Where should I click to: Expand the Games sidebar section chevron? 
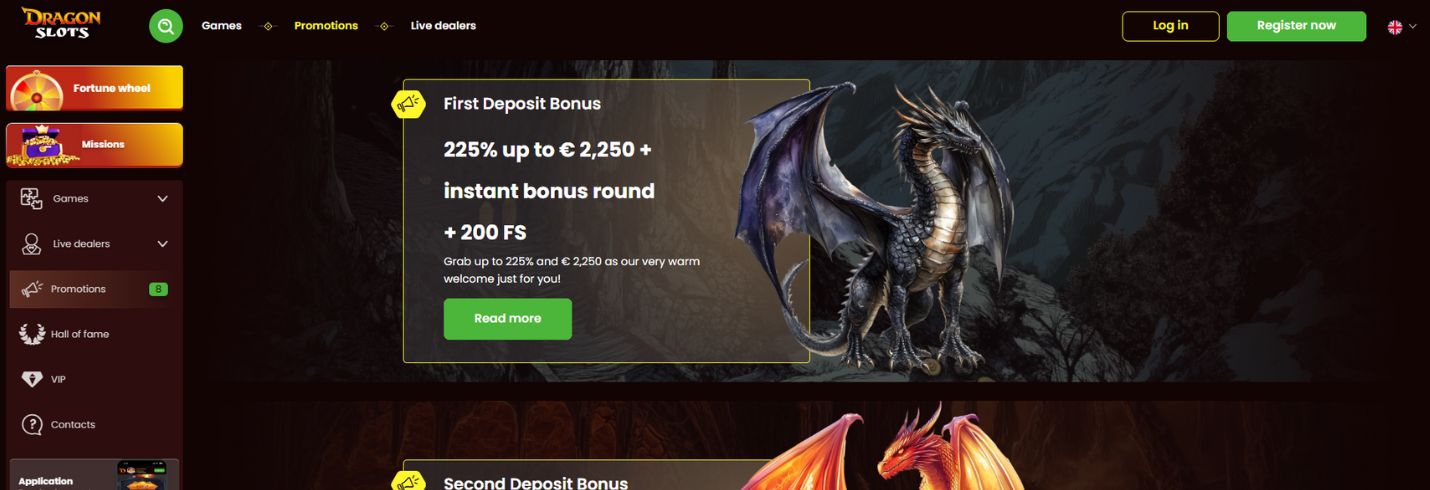click(x=162, y=199)
